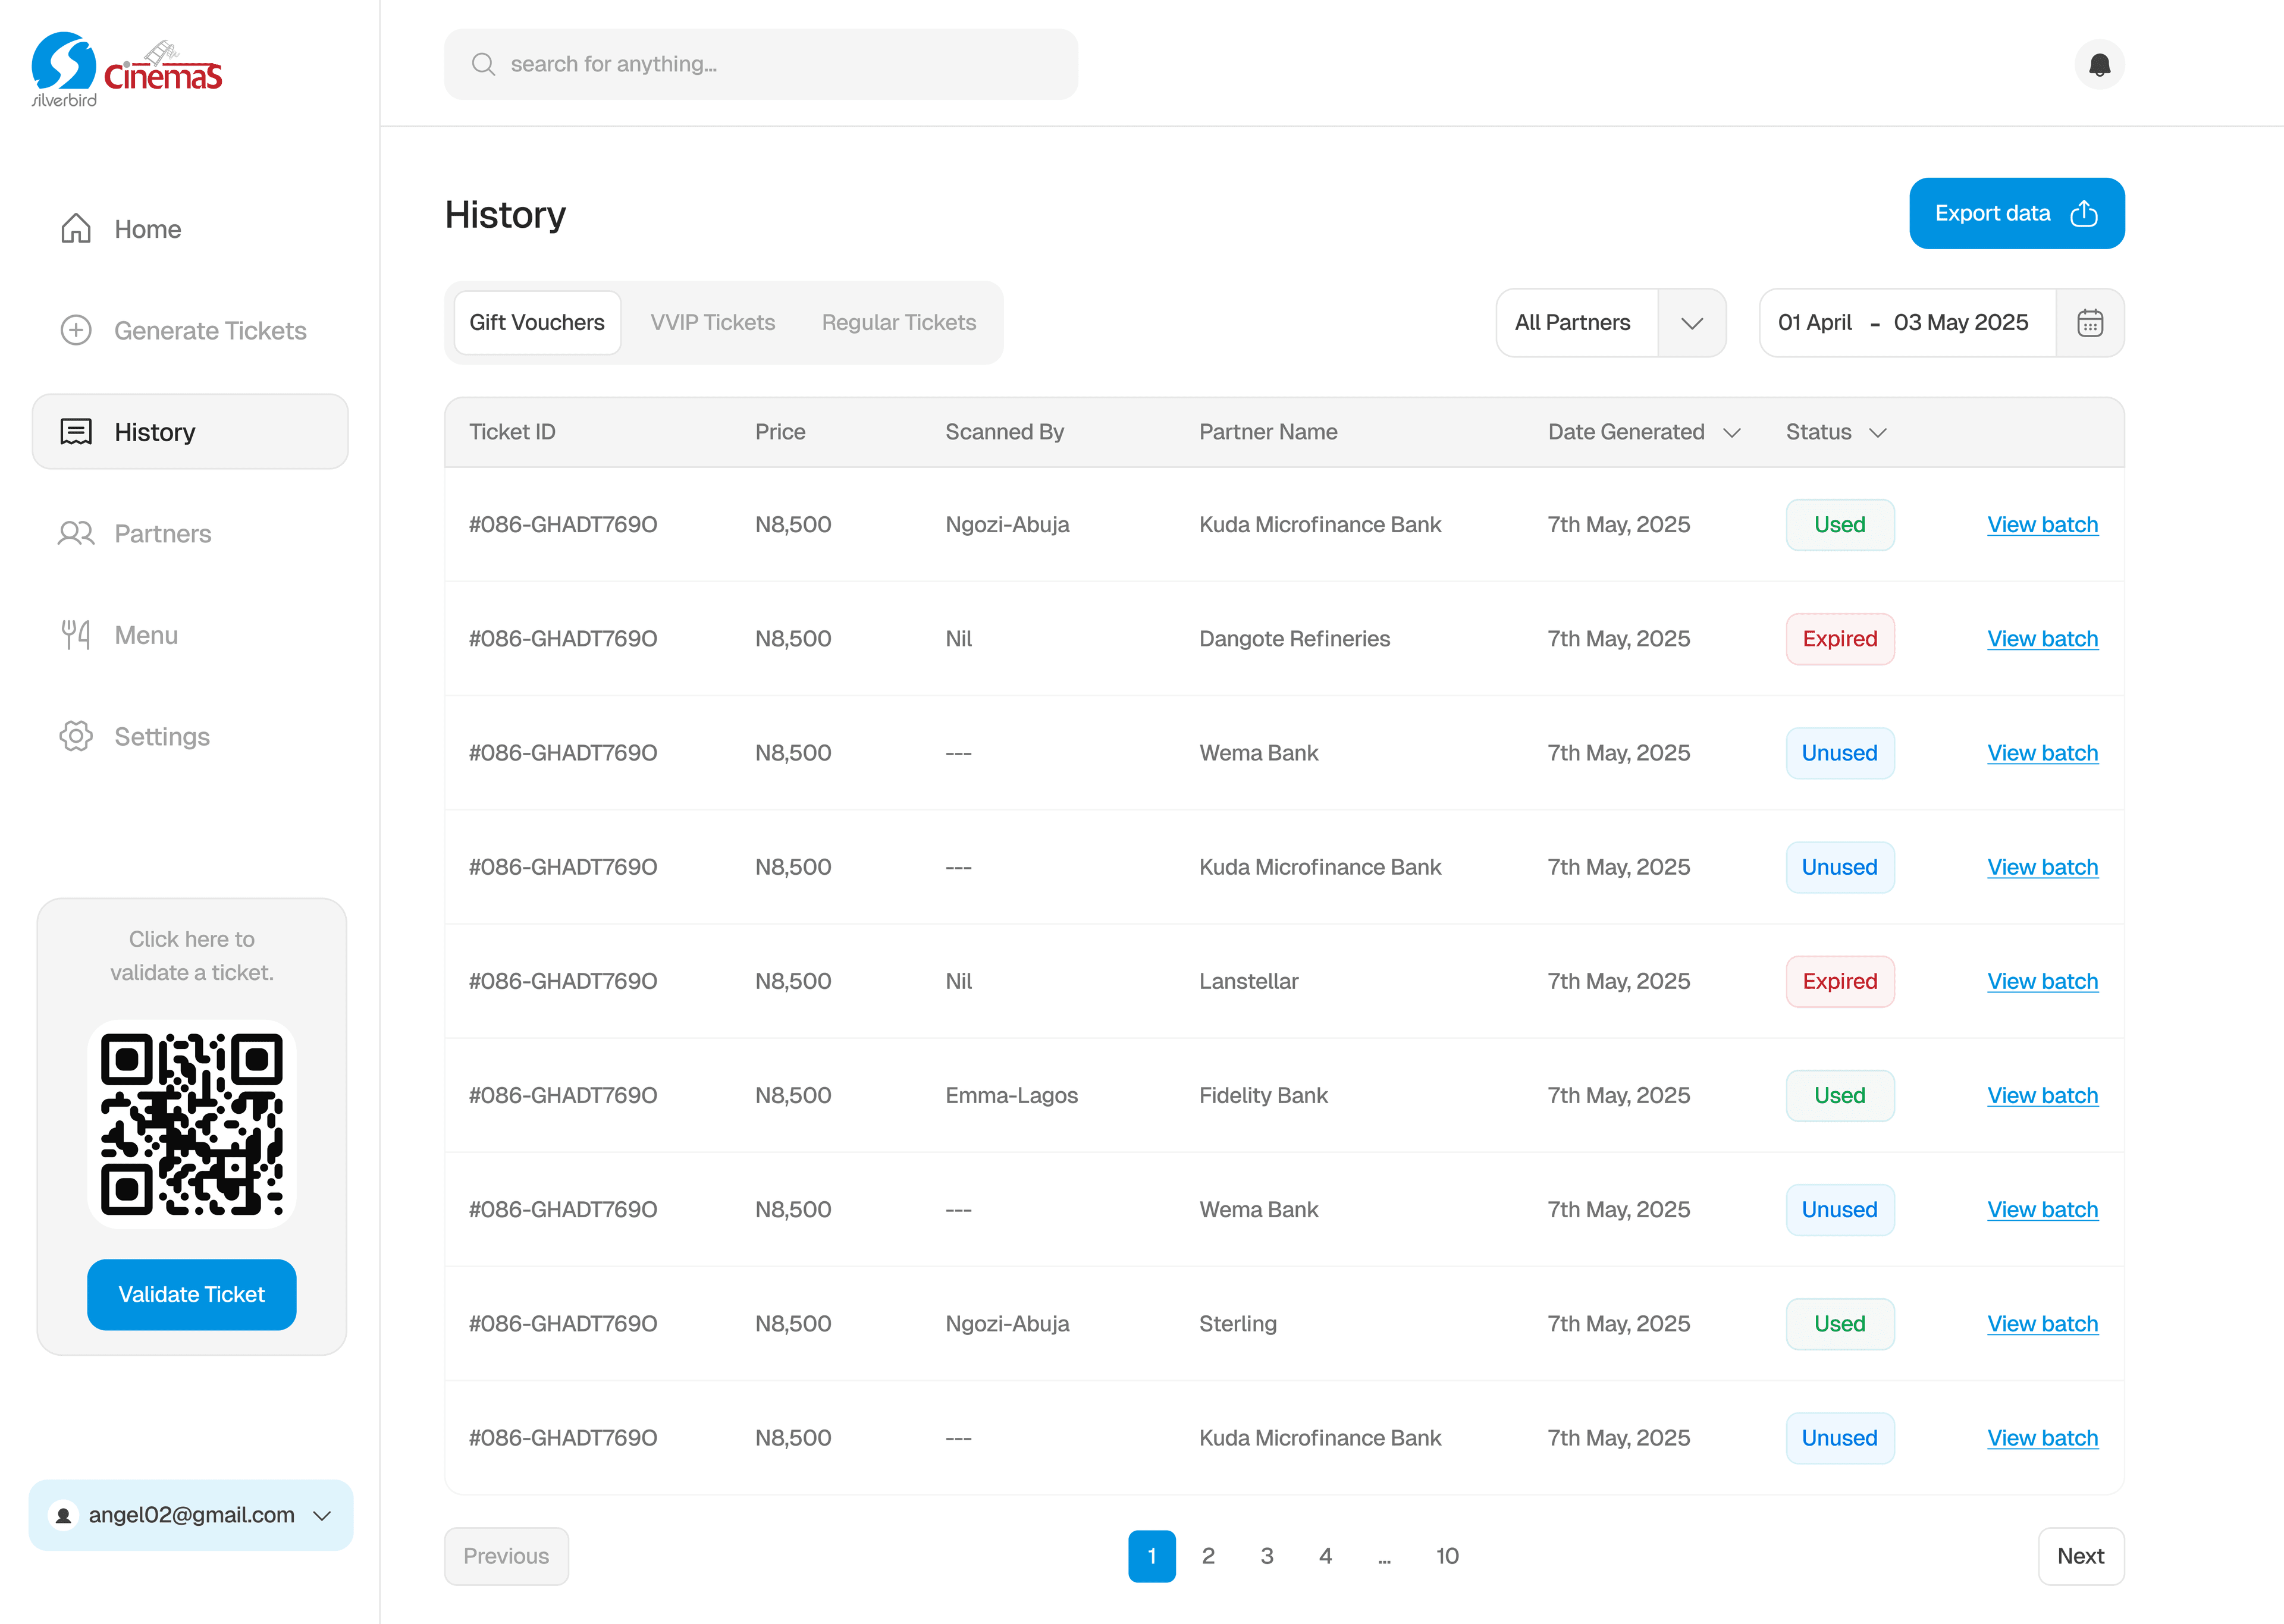This screenshot has height=1624, width=2284.
Task: View batch for Fidelity Bank row
Action: coord(2043,1095)
